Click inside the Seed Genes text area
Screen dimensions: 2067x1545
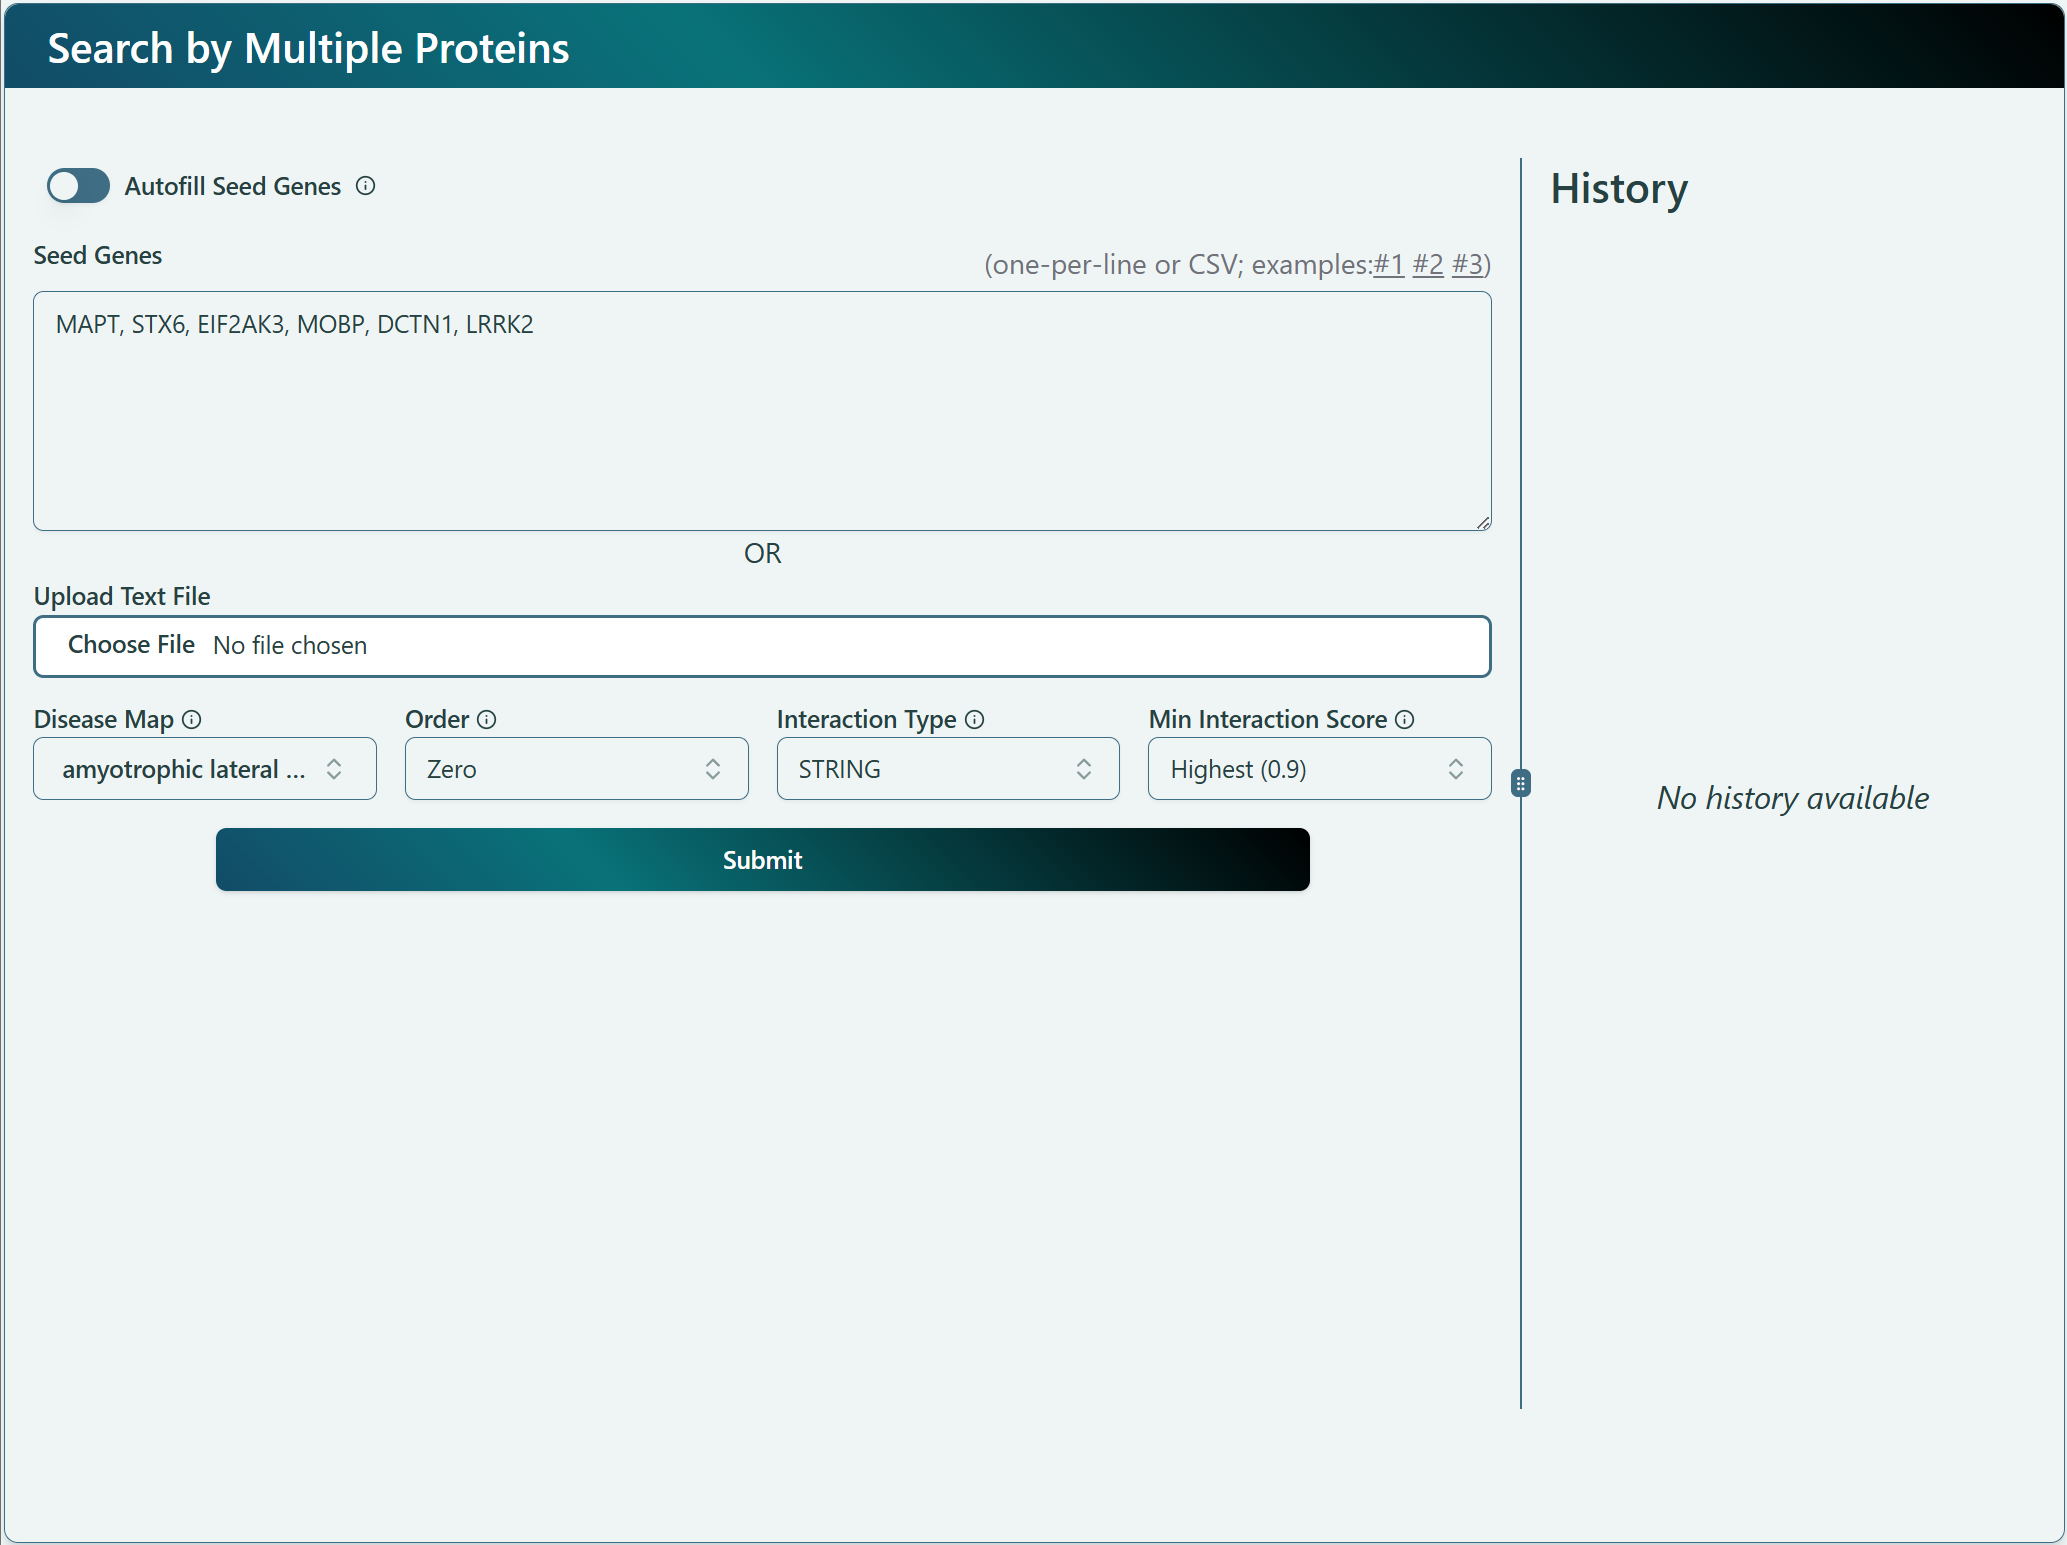coord(762,420)
